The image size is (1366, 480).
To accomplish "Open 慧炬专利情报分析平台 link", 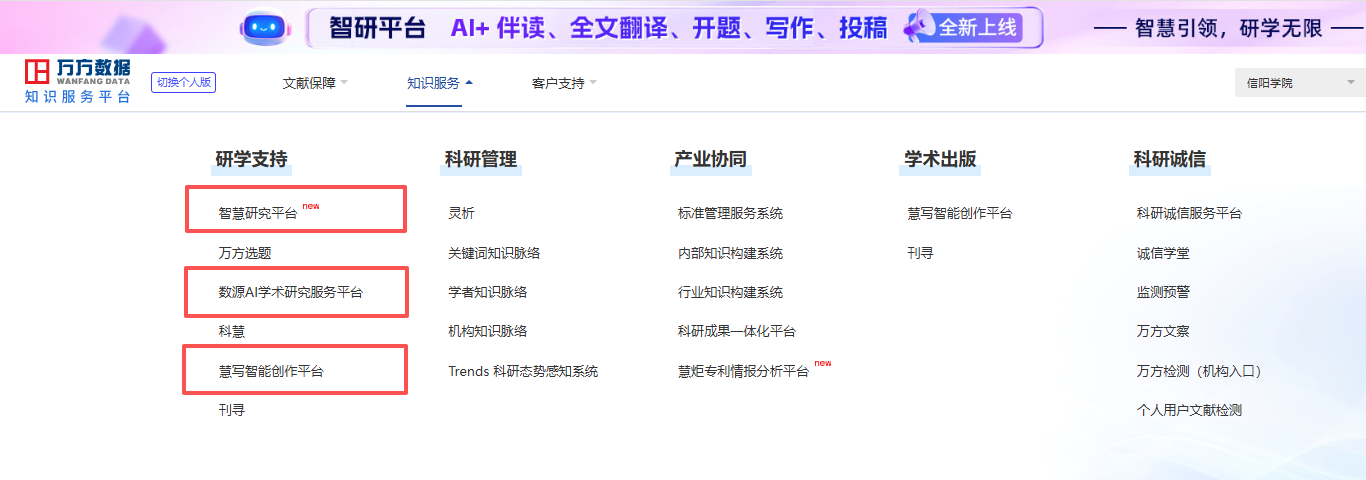I will pyautogui.click(x=743, y=371).
